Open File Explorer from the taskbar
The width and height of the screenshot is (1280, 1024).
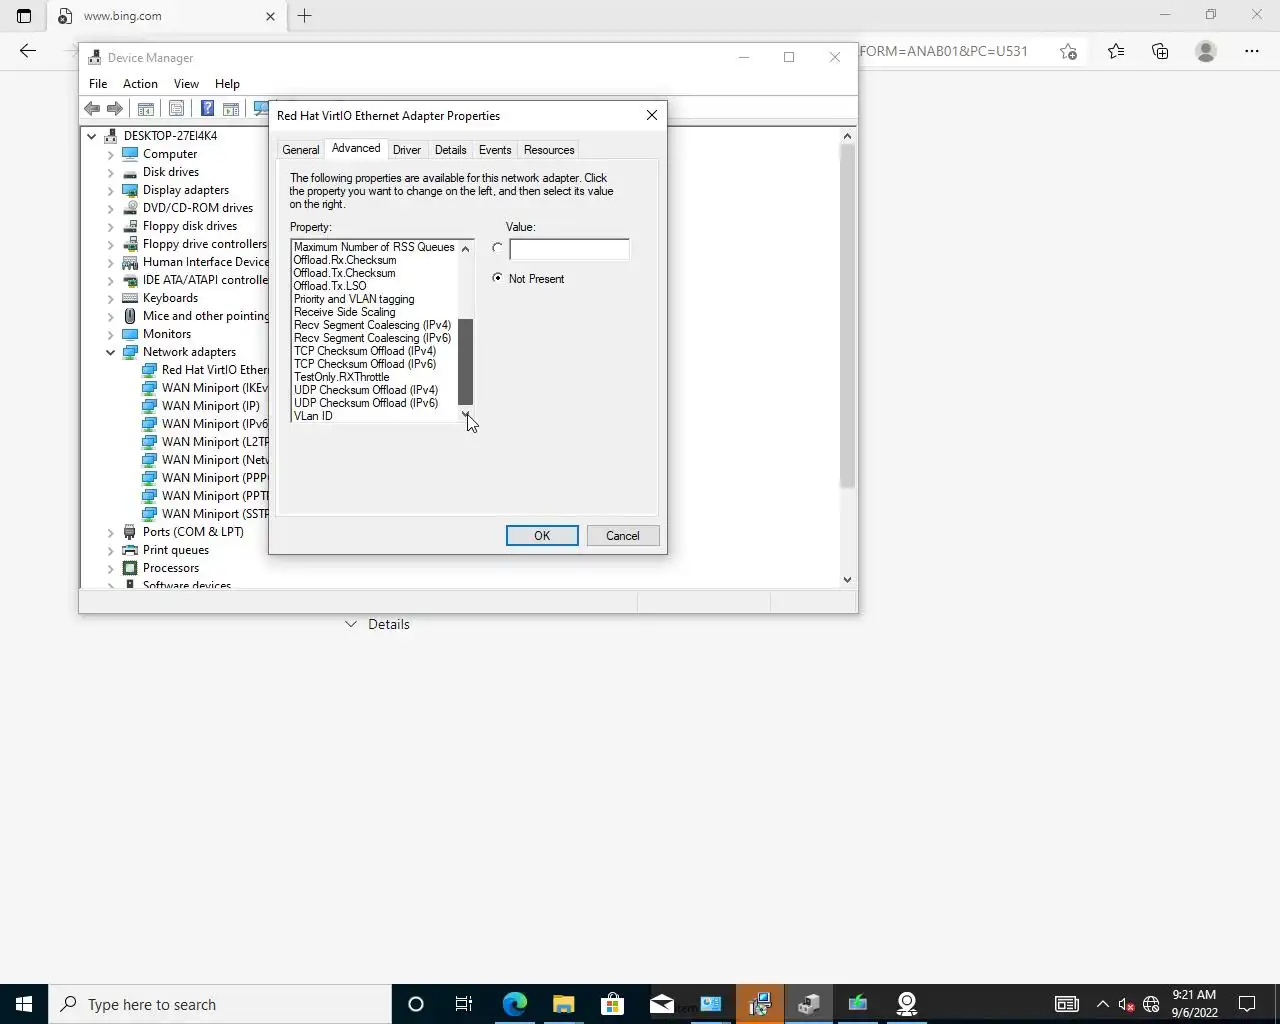pos(564,1004)
